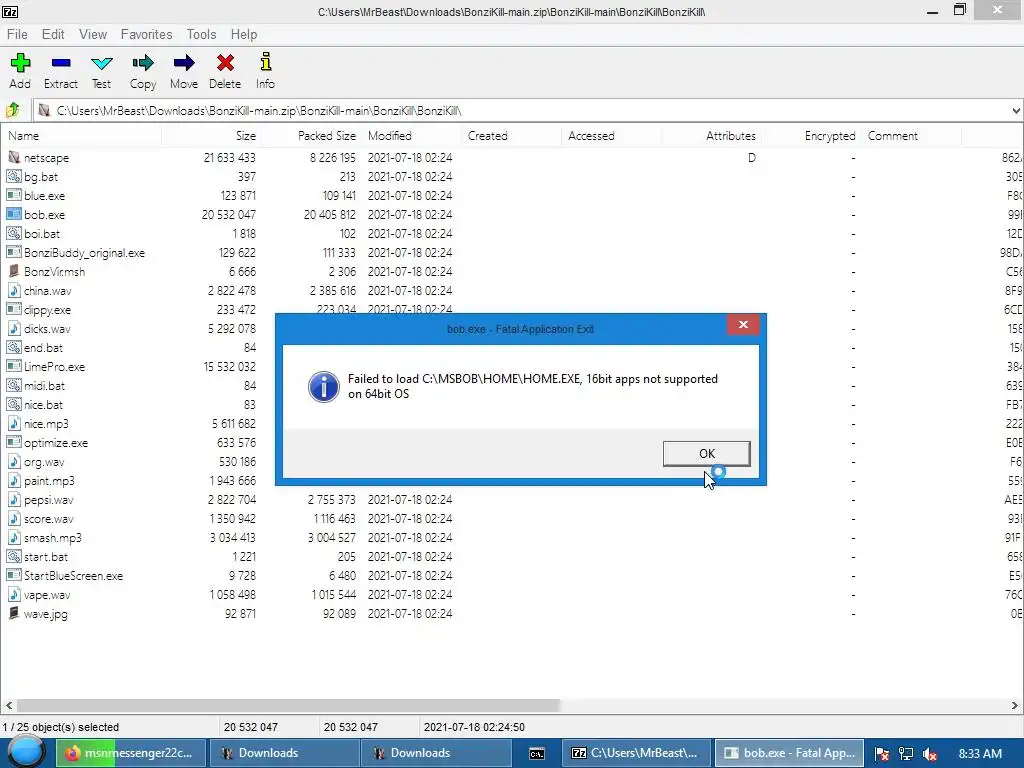Image resolution: width=1024 pixels, height=768 pixels.
Task: Select the LimePro.exe file name
Action: pos(54,366)
